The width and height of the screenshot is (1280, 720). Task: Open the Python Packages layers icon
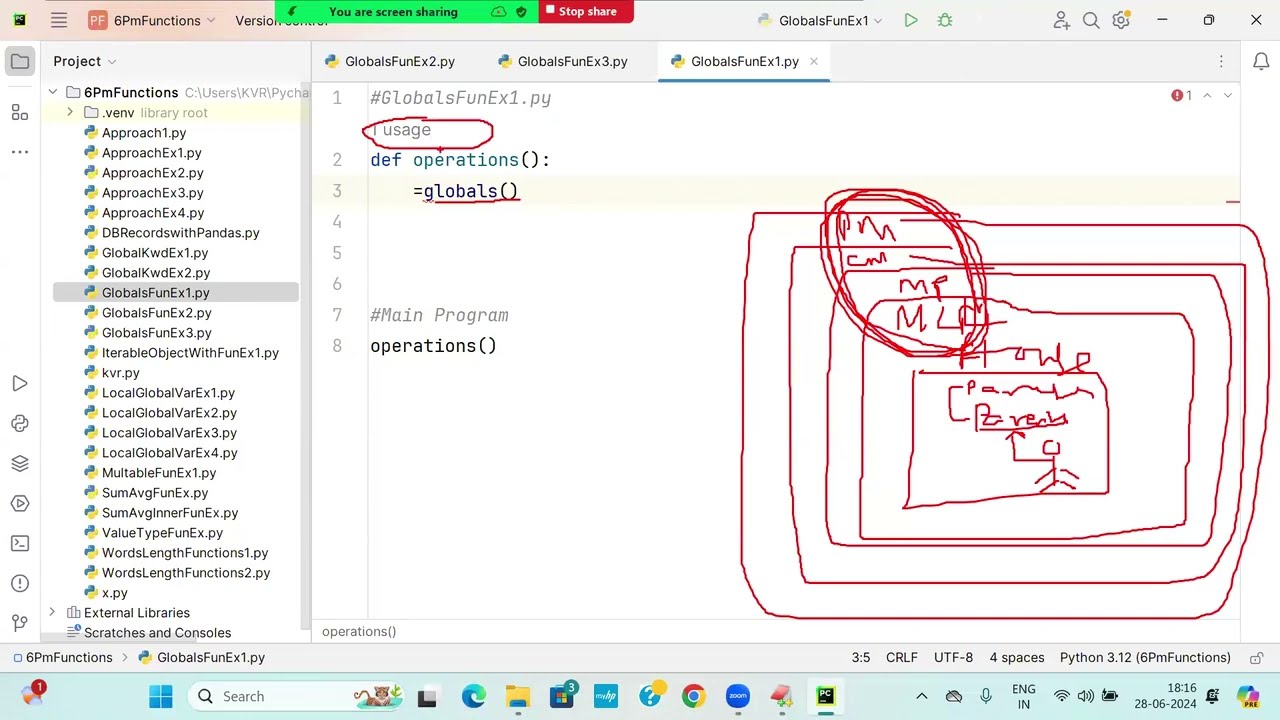point(20,464)
